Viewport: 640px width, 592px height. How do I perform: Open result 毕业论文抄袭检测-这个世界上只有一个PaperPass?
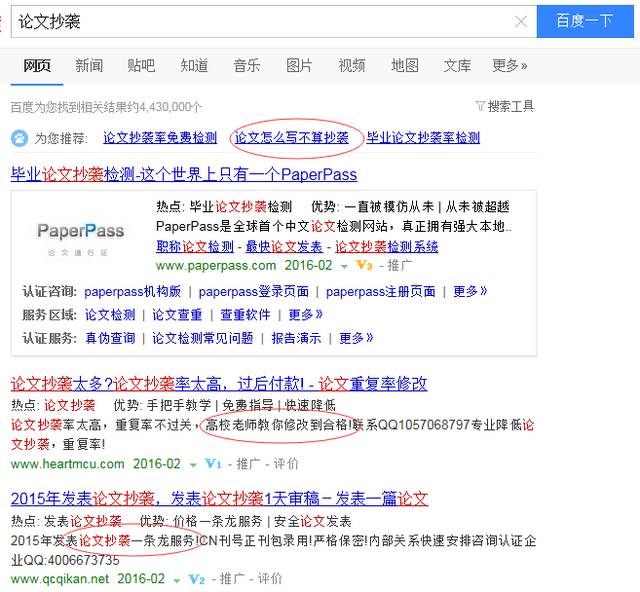184,175
